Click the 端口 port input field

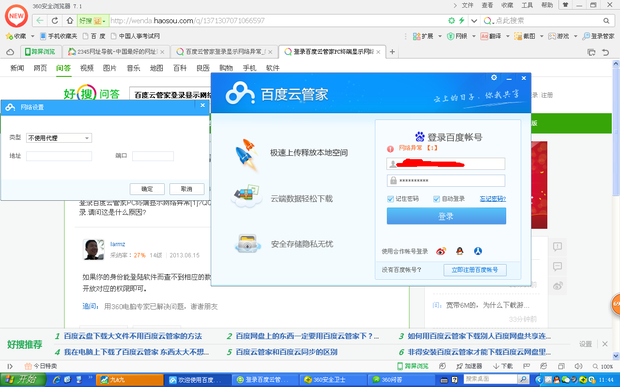point(153,156)
